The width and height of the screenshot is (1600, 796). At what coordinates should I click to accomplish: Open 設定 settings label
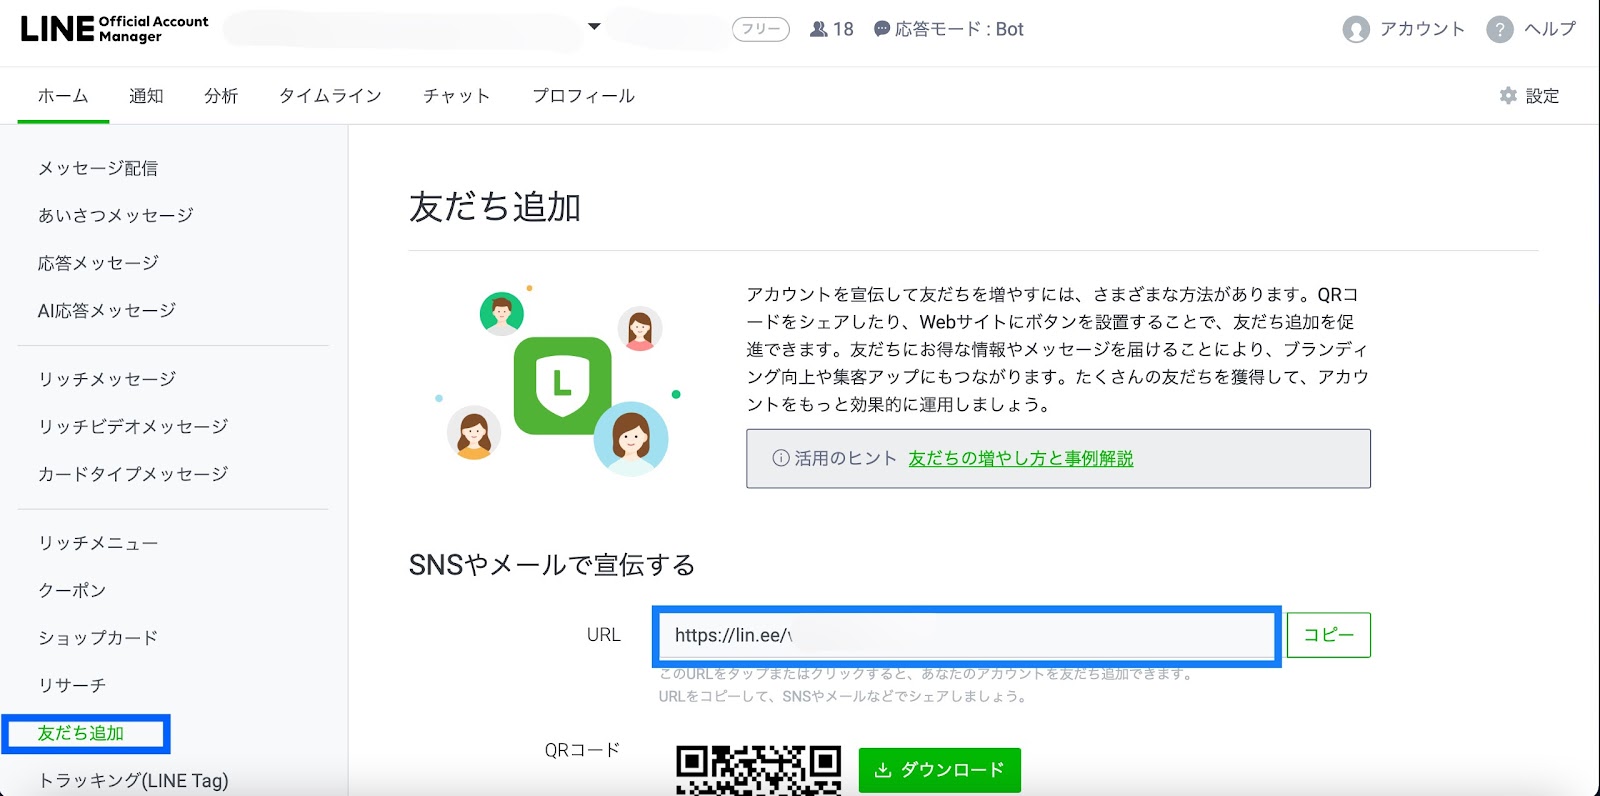(1542, 96)
